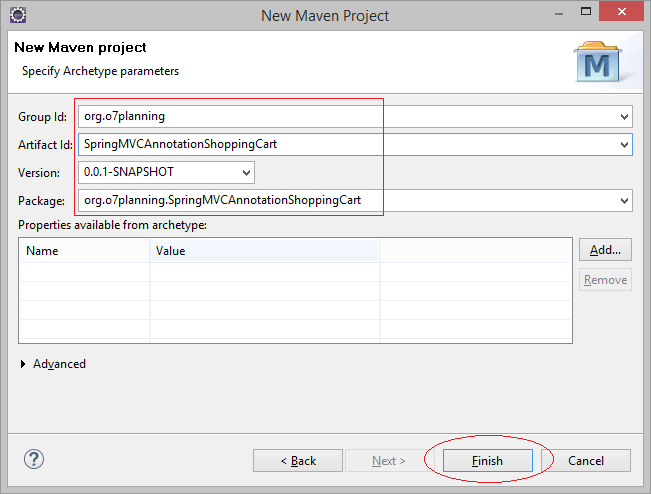The height and width of the screenshot is (494, 651).
Task: Click 'Specify Archetype parameters' subtitle
Action: point(100,71)
